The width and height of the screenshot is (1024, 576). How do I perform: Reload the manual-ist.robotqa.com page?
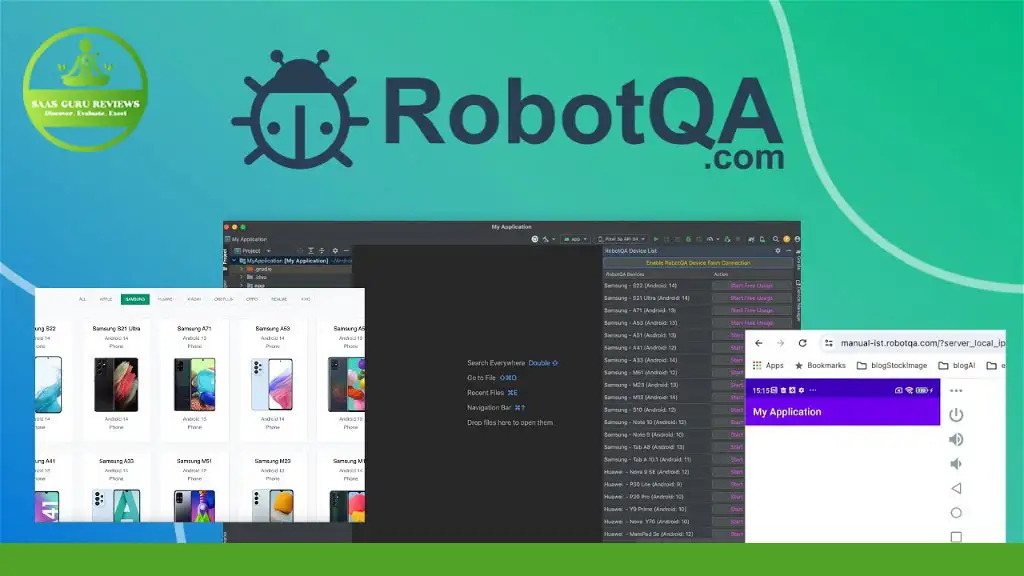click(x=803, y=343)
